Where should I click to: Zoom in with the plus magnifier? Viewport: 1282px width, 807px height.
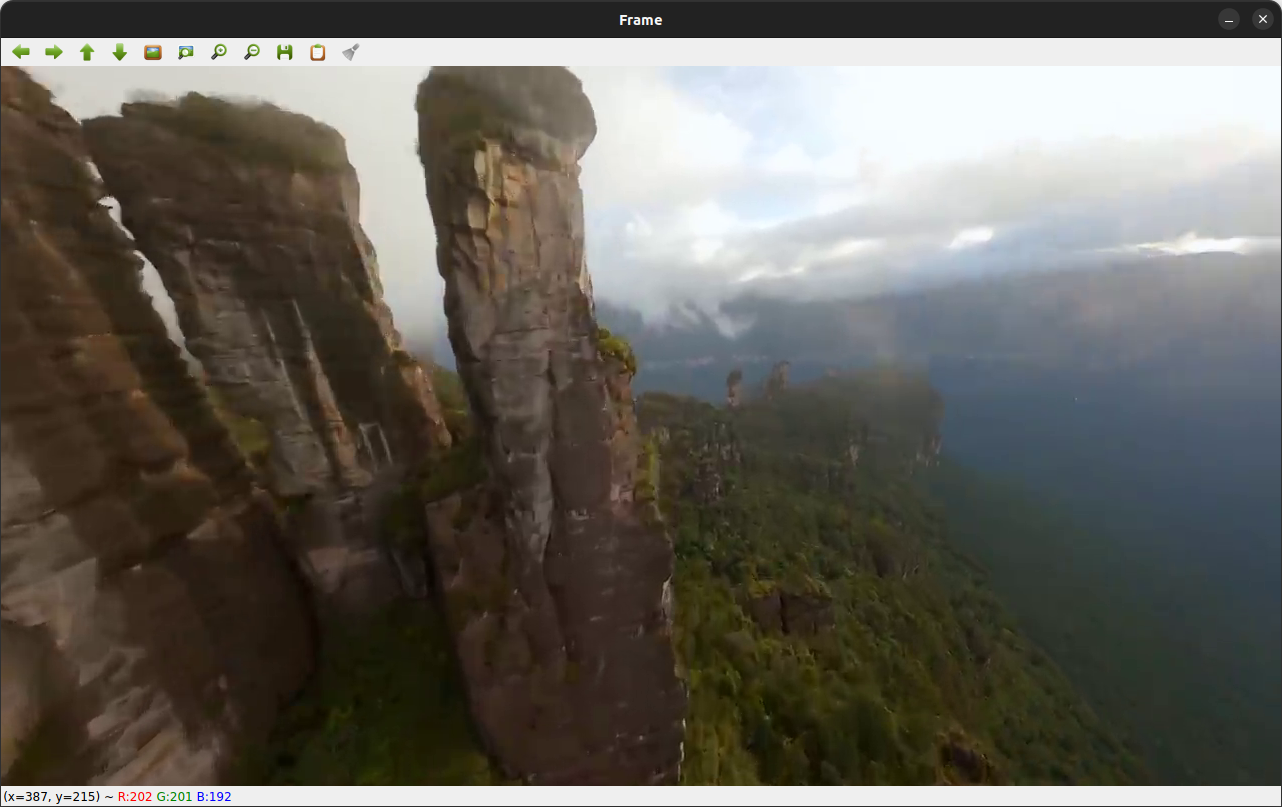coord(219,52)
